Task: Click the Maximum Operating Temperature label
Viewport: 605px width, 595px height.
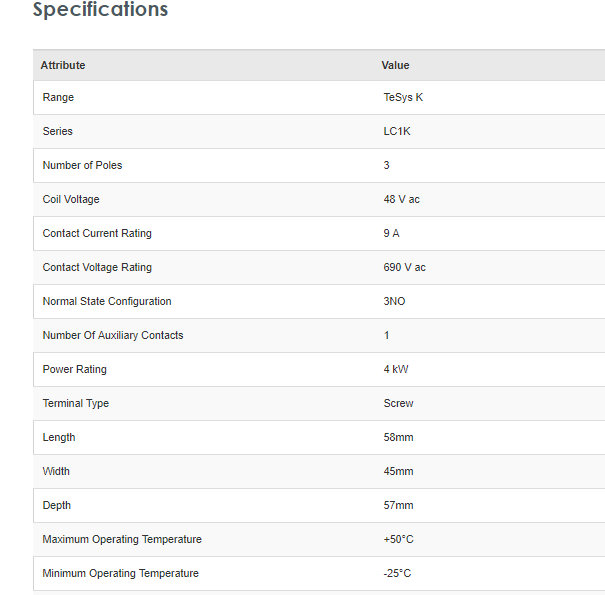Action: tap(122, 539)
